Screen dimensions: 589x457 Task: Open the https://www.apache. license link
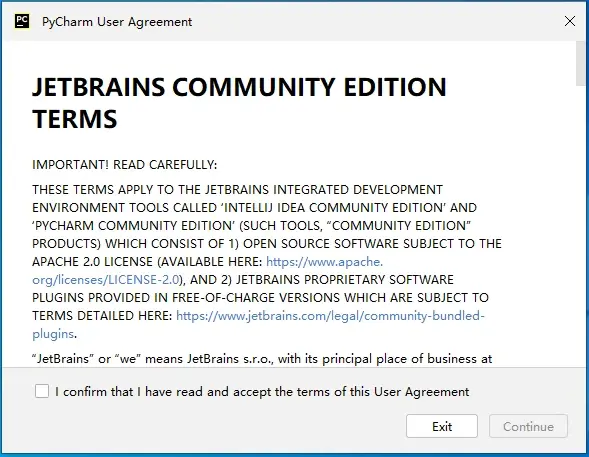pyautogui.click(x=325, y=262)
